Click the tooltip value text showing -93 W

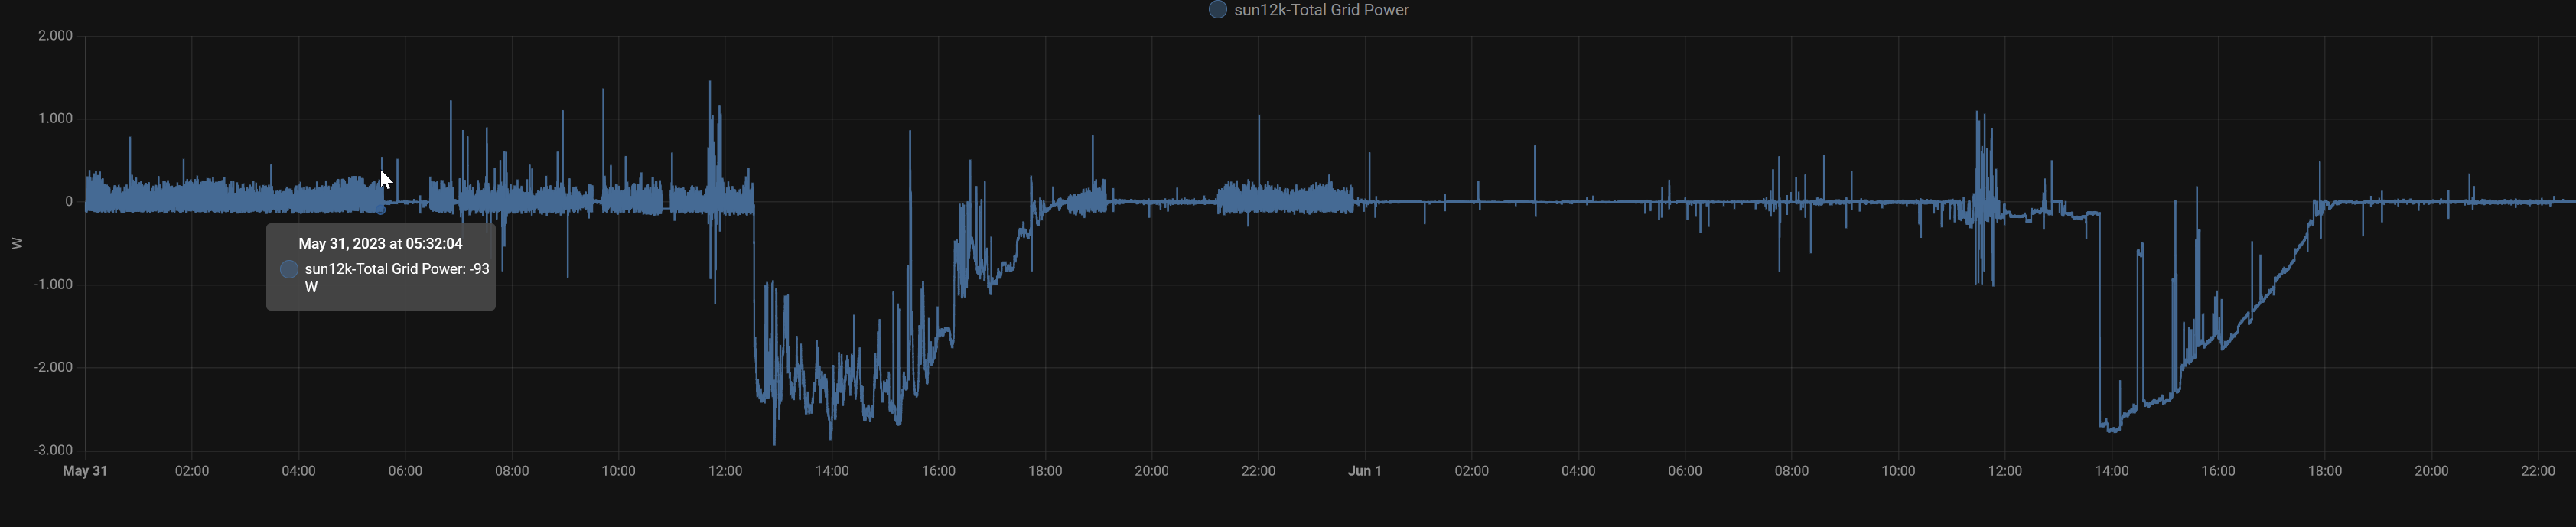[x=396, y=277]
